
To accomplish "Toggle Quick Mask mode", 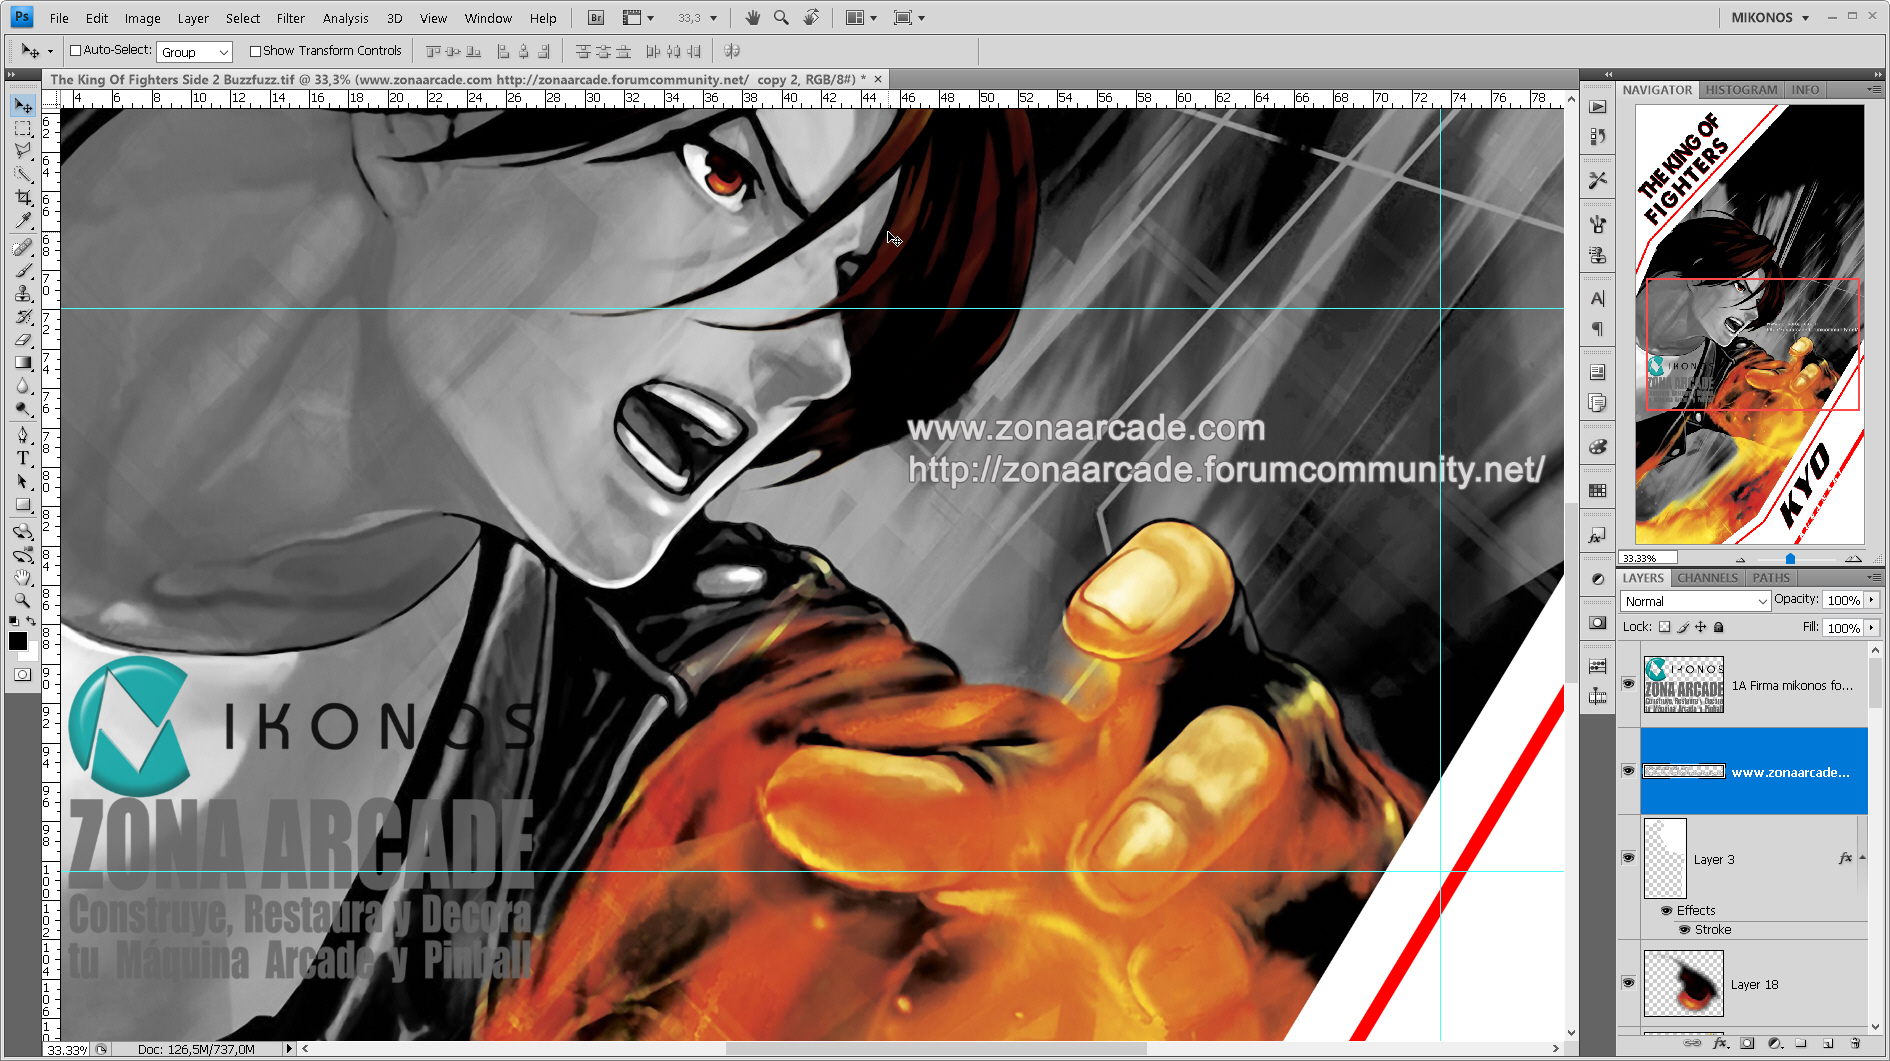I will point(23,675).
